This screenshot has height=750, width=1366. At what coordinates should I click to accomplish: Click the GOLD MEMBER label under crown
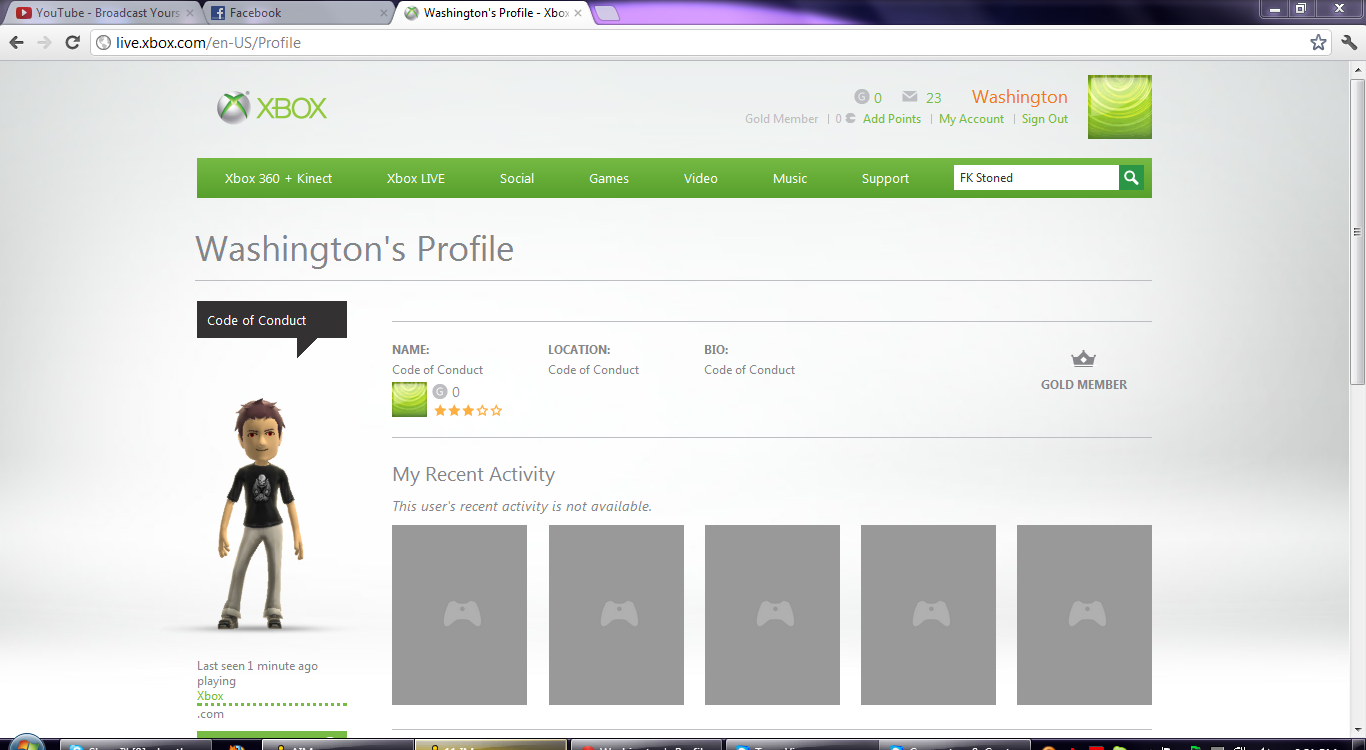[1084, 384]
